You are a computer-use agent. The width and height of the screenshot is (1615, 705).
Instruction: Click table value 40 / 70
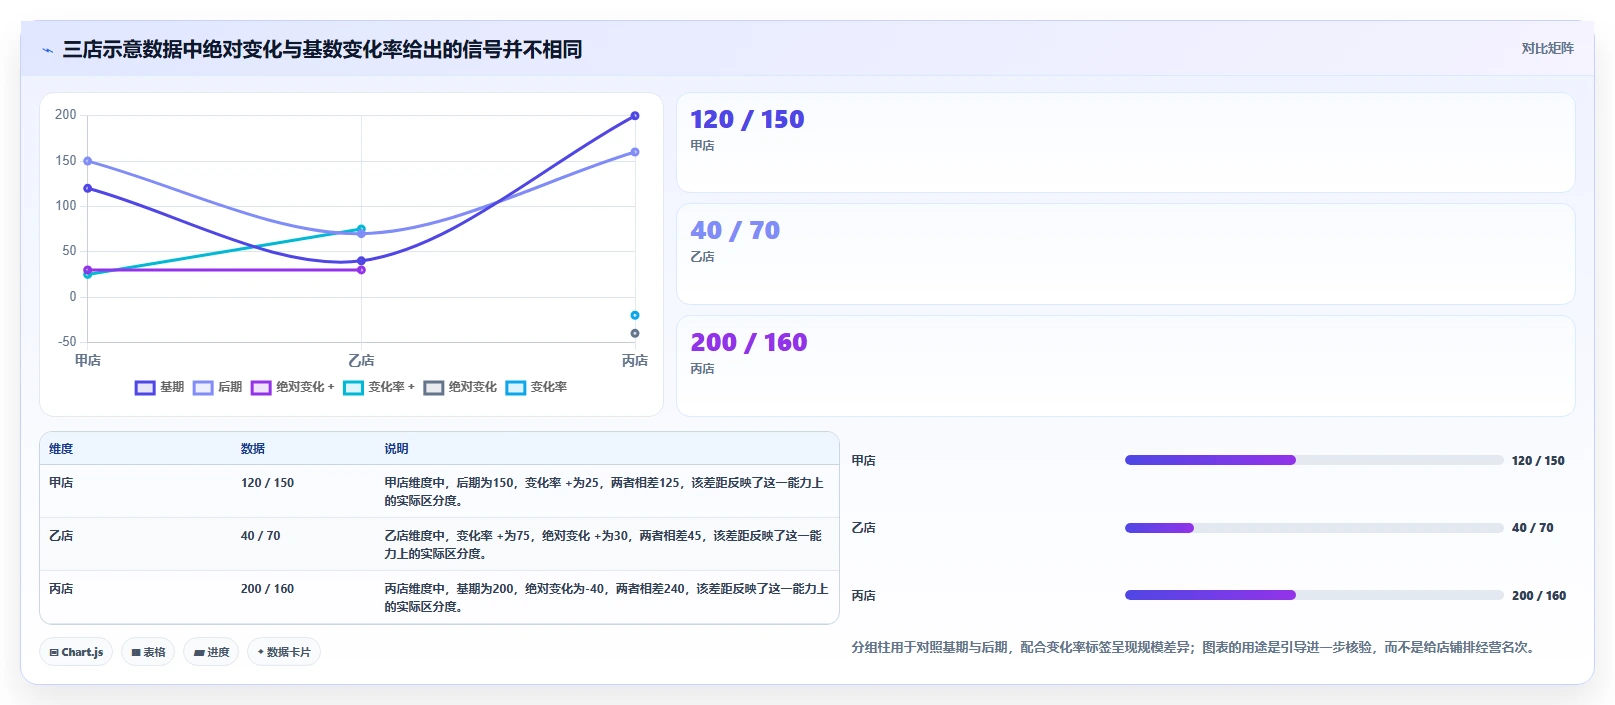pyautogui.click(x=261, y=536)
